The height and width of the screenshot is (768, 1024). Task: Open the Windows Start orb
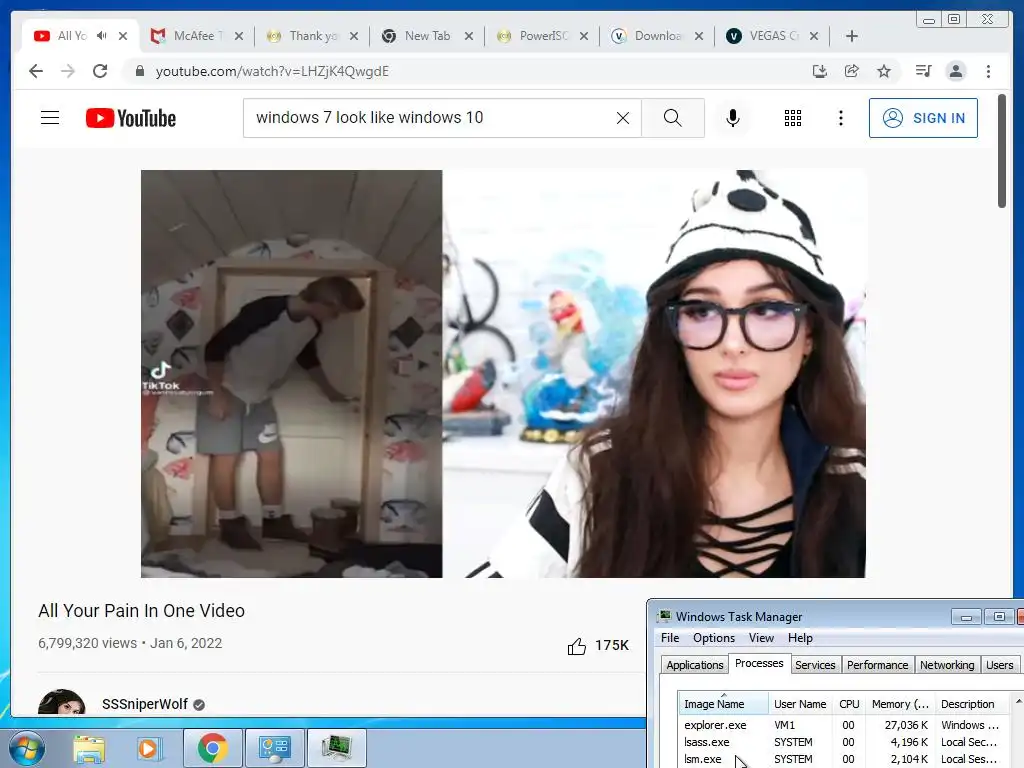(26, 748)
